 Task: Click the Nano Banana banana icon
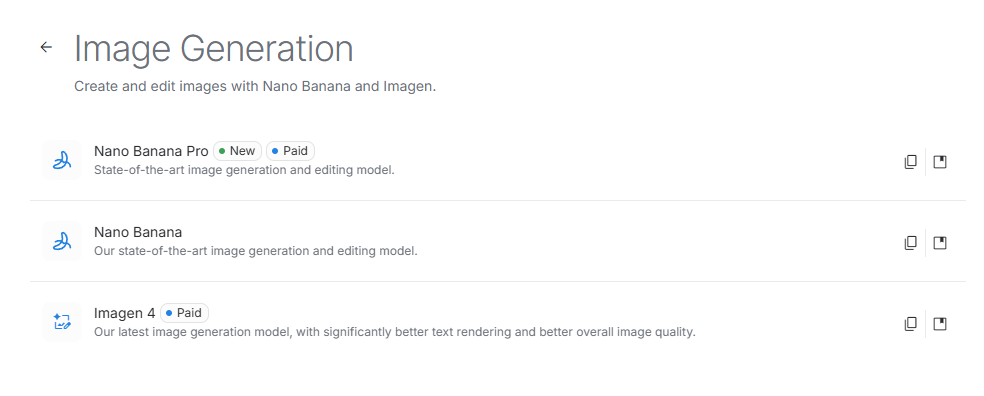(x=62, y=242)
